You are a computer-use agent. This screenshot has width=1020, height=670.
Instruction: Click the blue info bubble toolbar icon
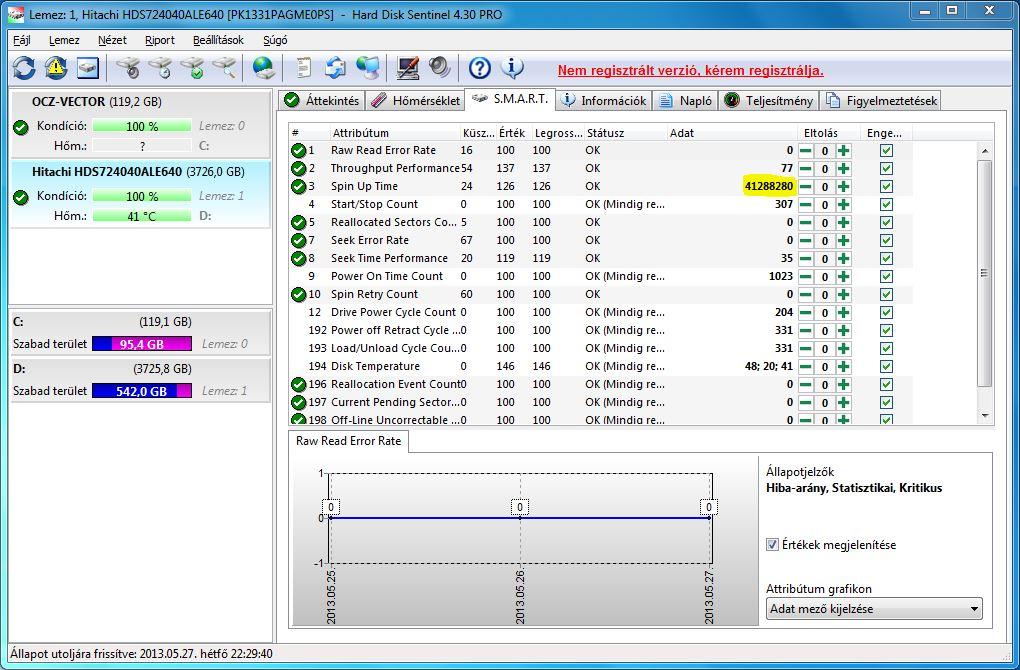click(x=513, y=68)
